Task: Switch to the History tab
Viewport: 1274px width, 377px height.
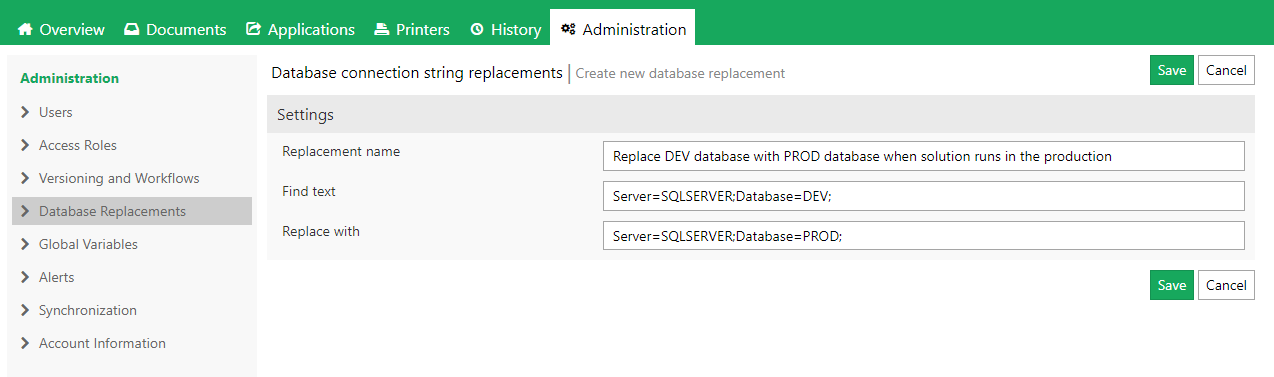Action: click(x=505, y=29)
